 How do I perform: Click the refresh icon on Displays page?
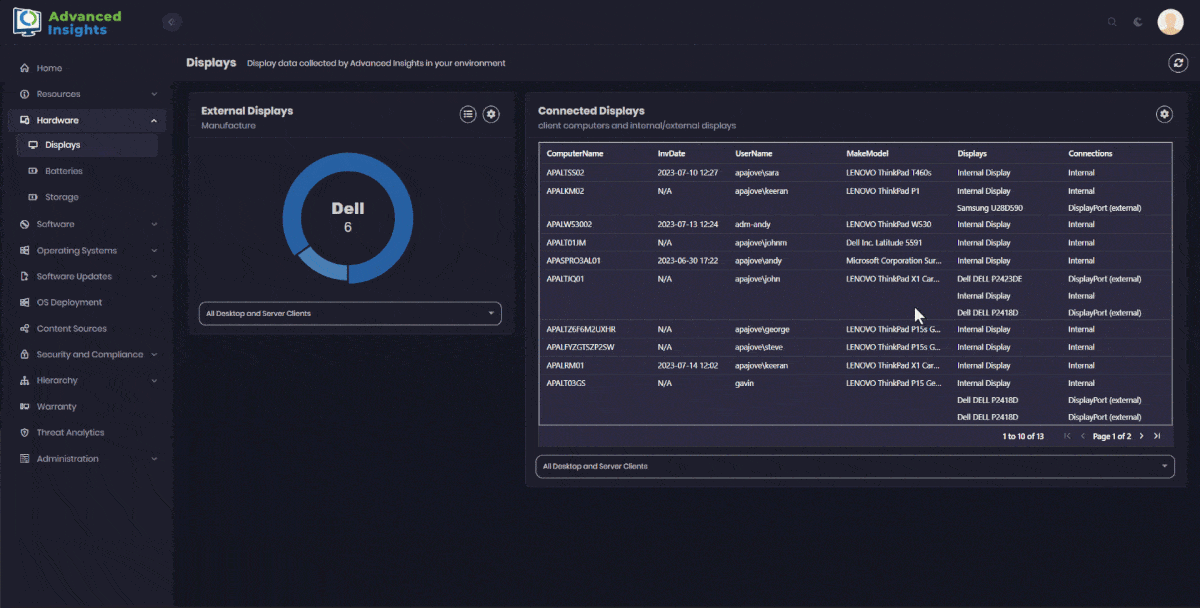click(1178, 63)
